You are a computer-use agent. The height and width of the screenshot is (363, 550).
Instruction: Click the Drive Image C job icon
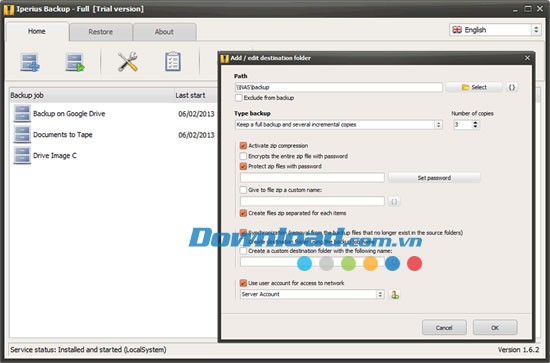point(22,155)
